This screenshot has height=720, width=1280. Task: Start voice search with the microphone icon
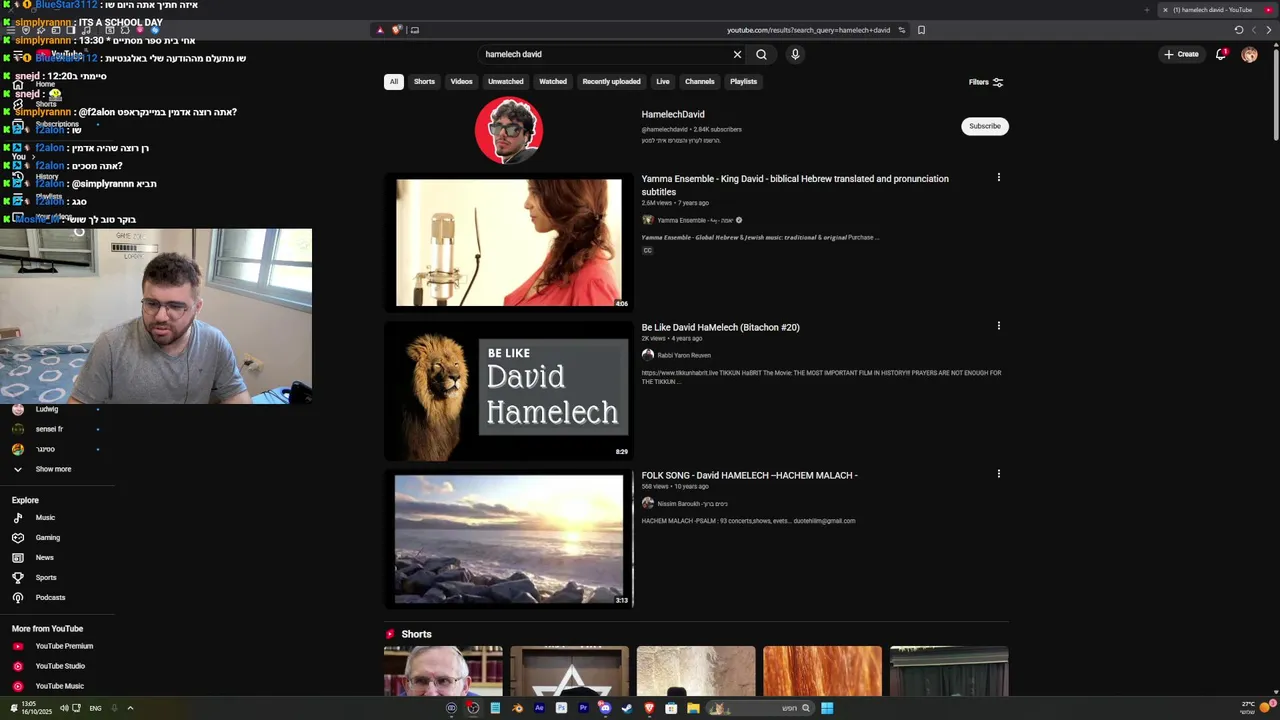(x=795, y=54)
